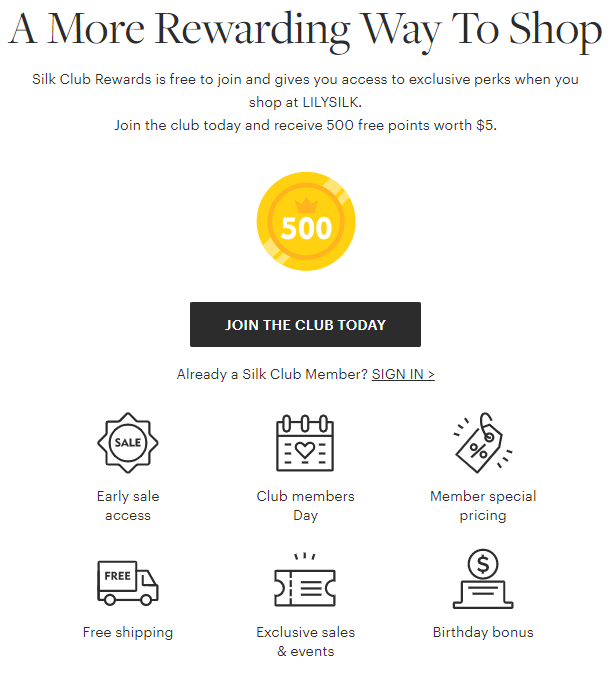
Task: Click the Early sale access label
Action: pyautogui.click(x=128, y=506)
